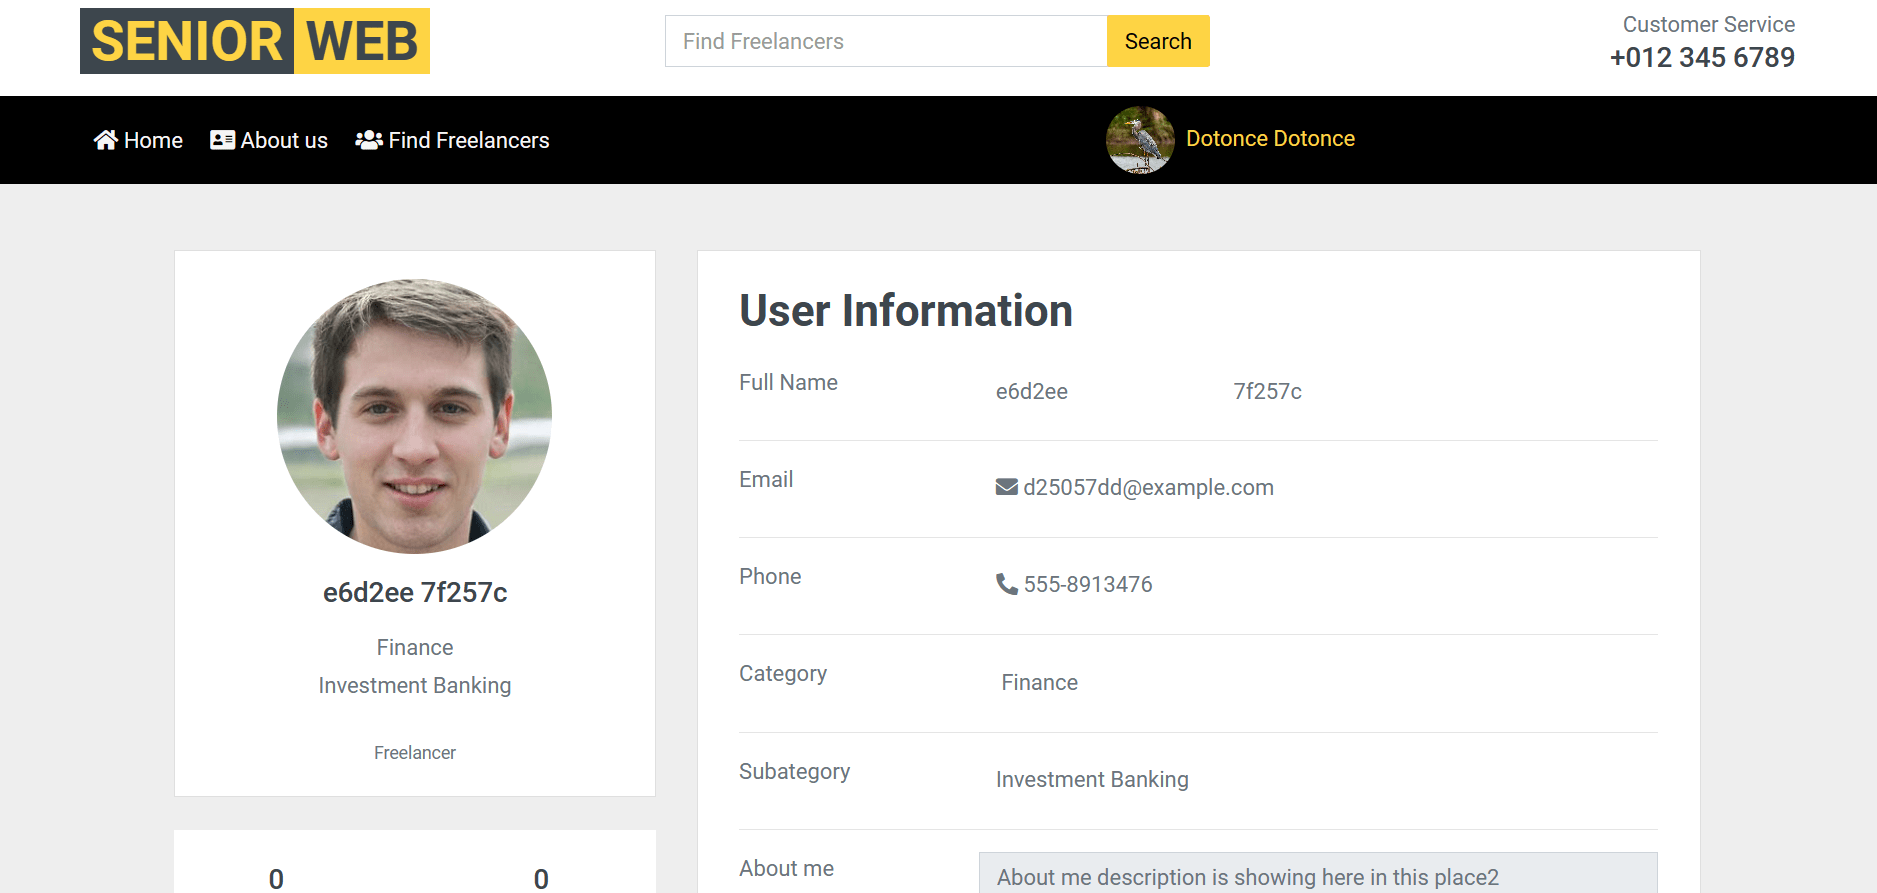
Task: Click the freelancer profile photo
Action: (414, 416)
